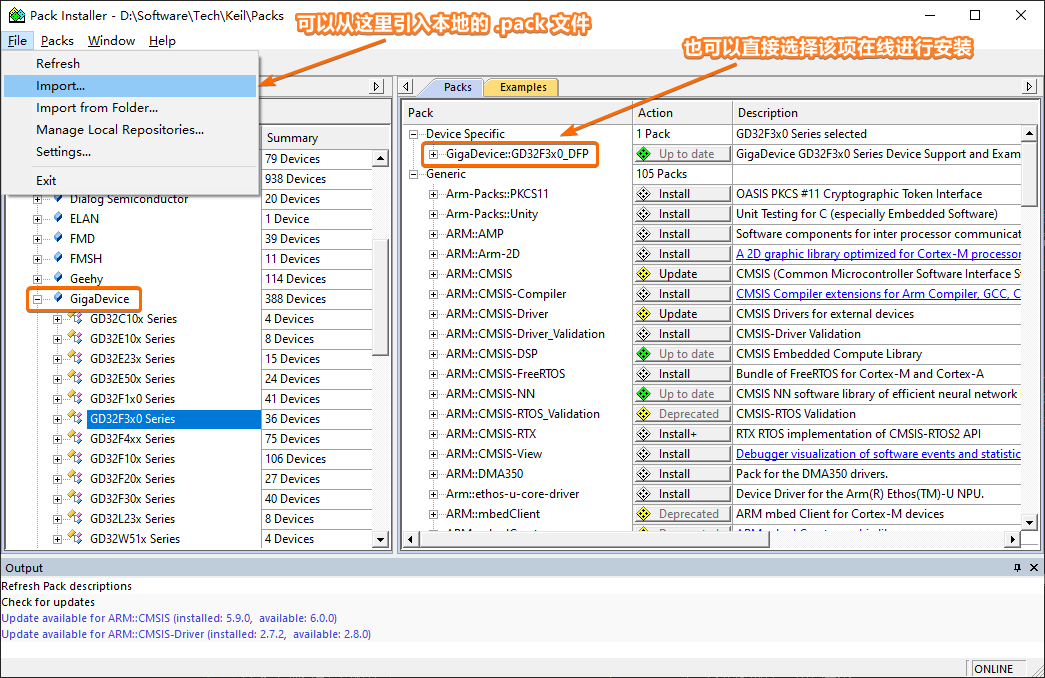Click the up arrow of packs list scrollbar
Screen dimensions: 1045x678
[1030, 133]
